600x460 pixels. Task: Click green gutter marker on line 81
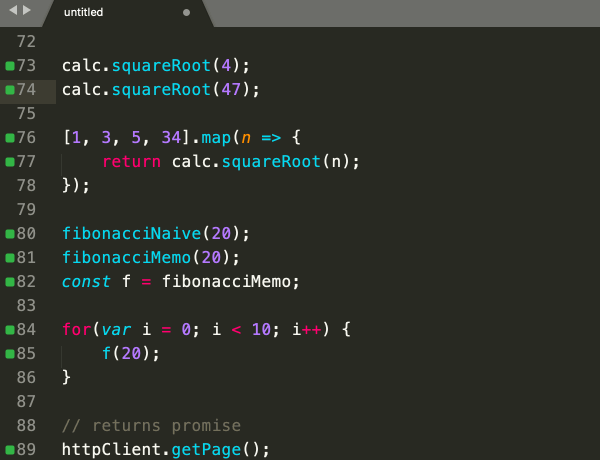pos(10,258)
